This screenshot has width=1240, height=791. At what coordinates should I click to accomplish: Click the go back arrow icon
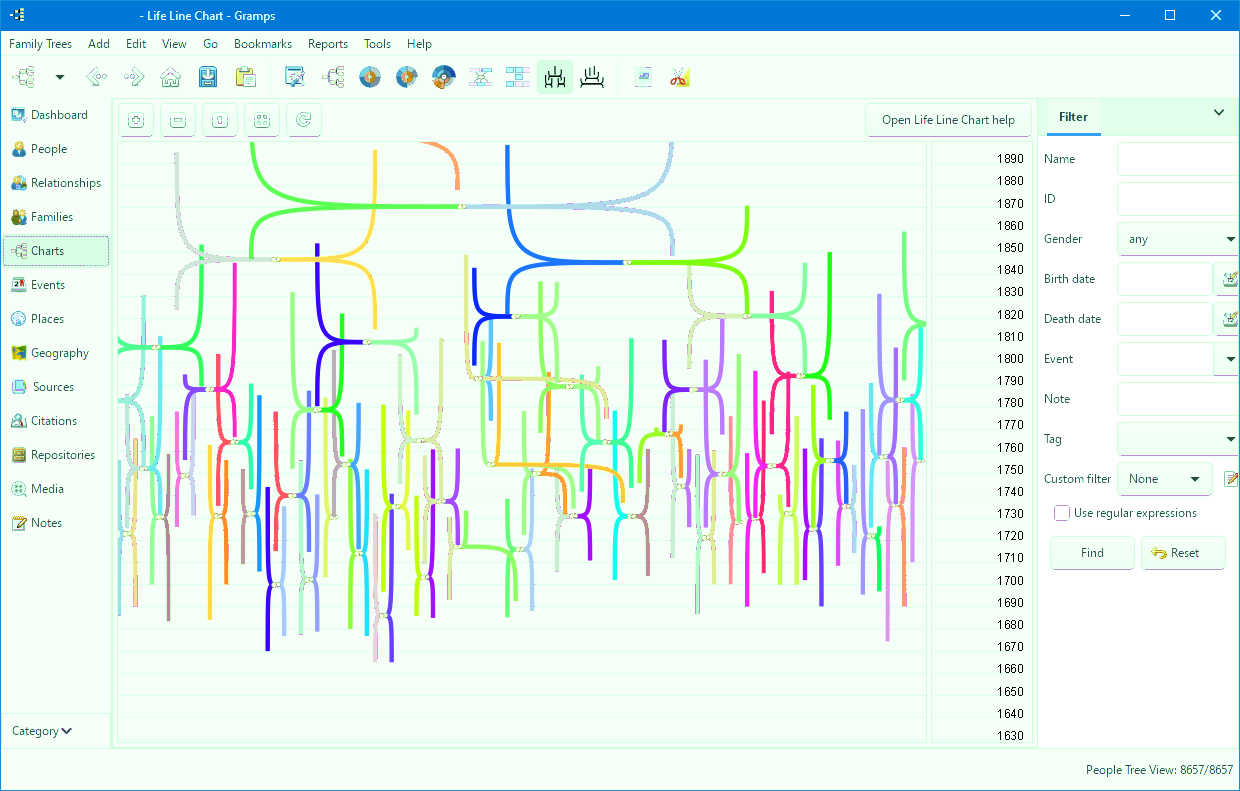pos(96,77)
